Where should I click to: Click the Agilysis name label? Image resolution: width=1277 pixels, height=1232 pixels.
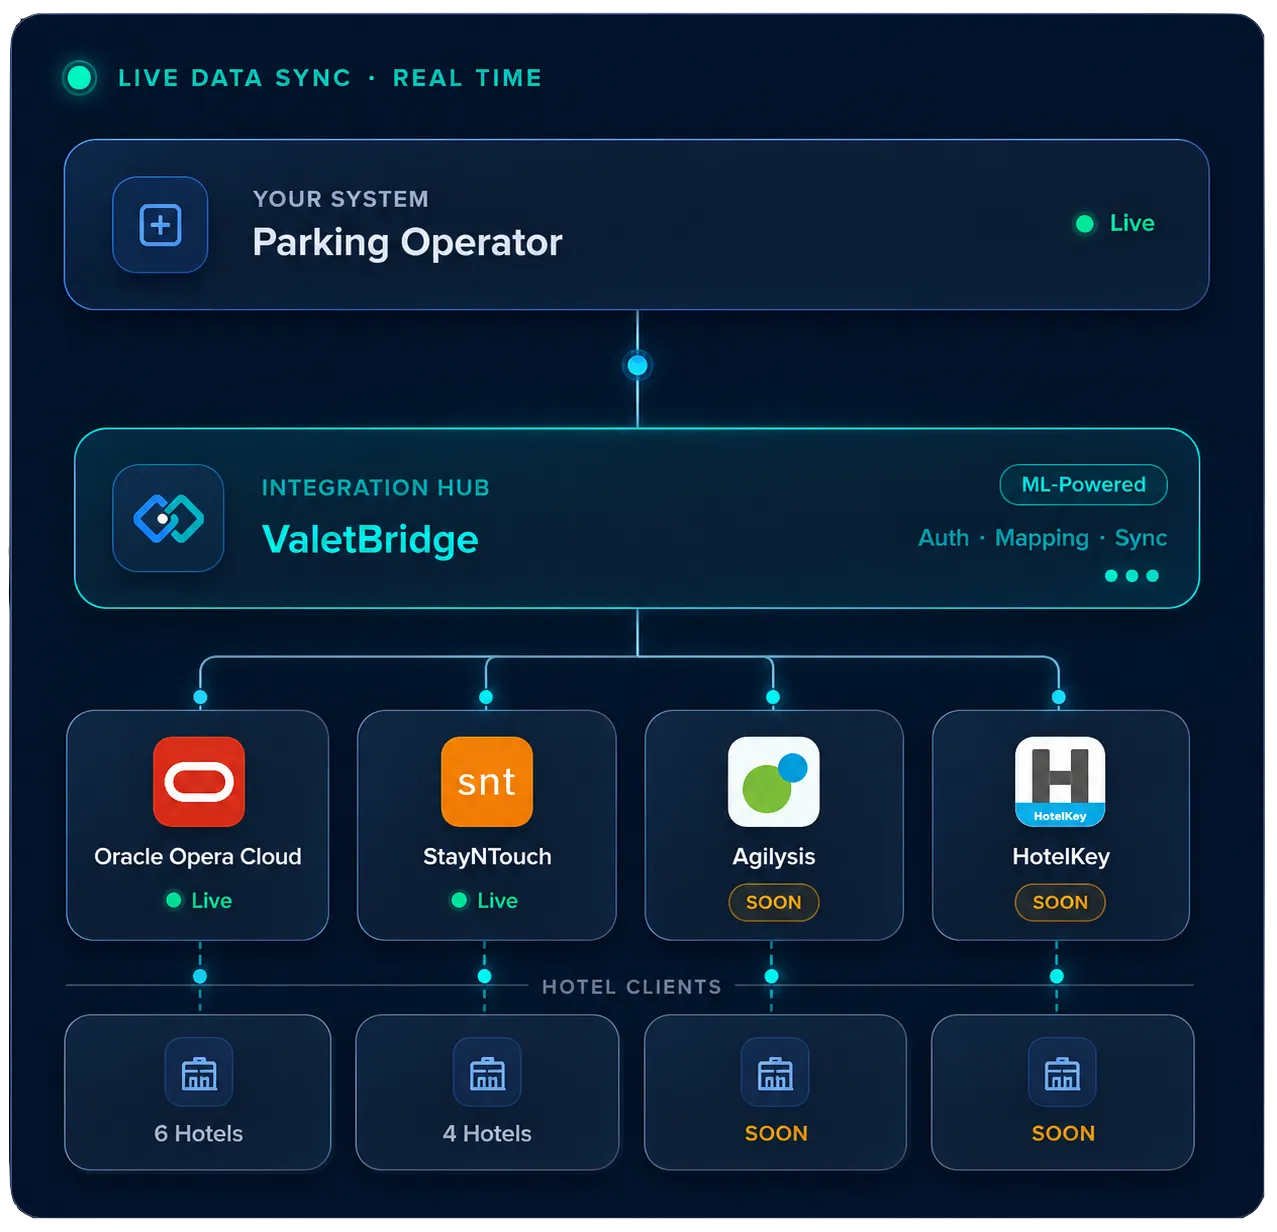(x=774, y=857)
